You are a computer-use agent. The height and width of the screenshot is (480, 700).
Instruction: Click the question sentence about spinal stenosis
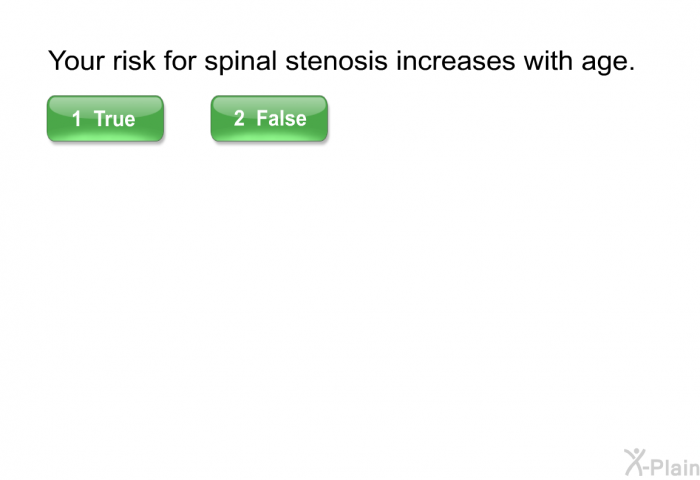click(342, 61)
